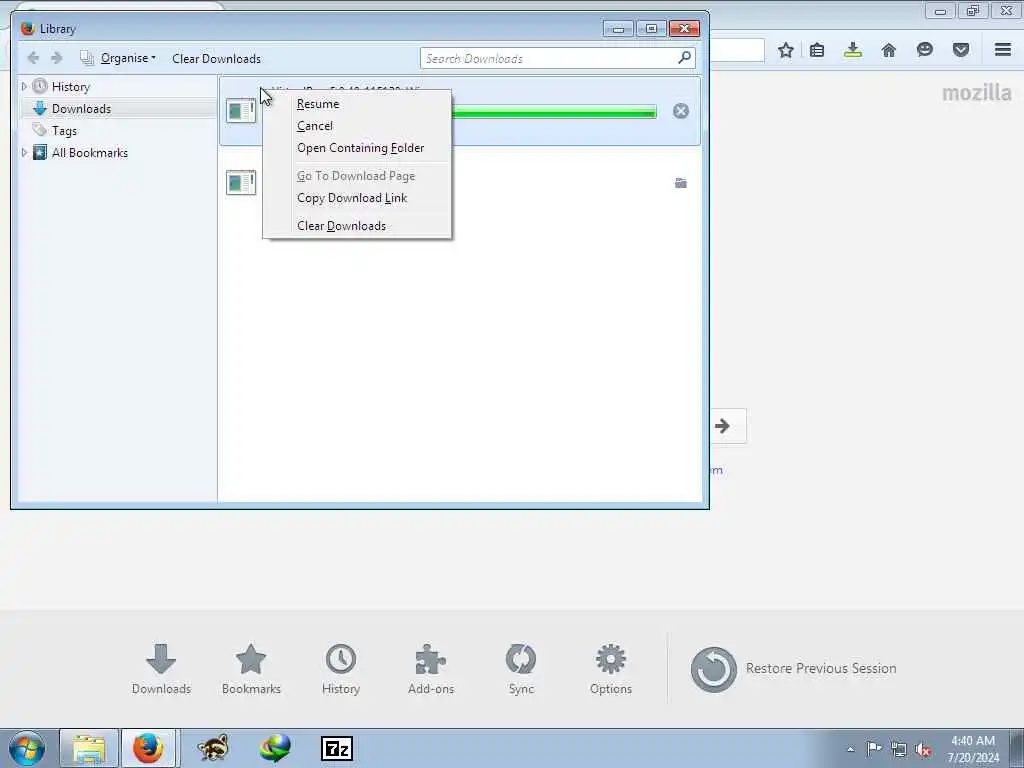Open Firefox bookmarks list icon
The width and height of the screenshot is (1024, 768).
click(817, 50)
